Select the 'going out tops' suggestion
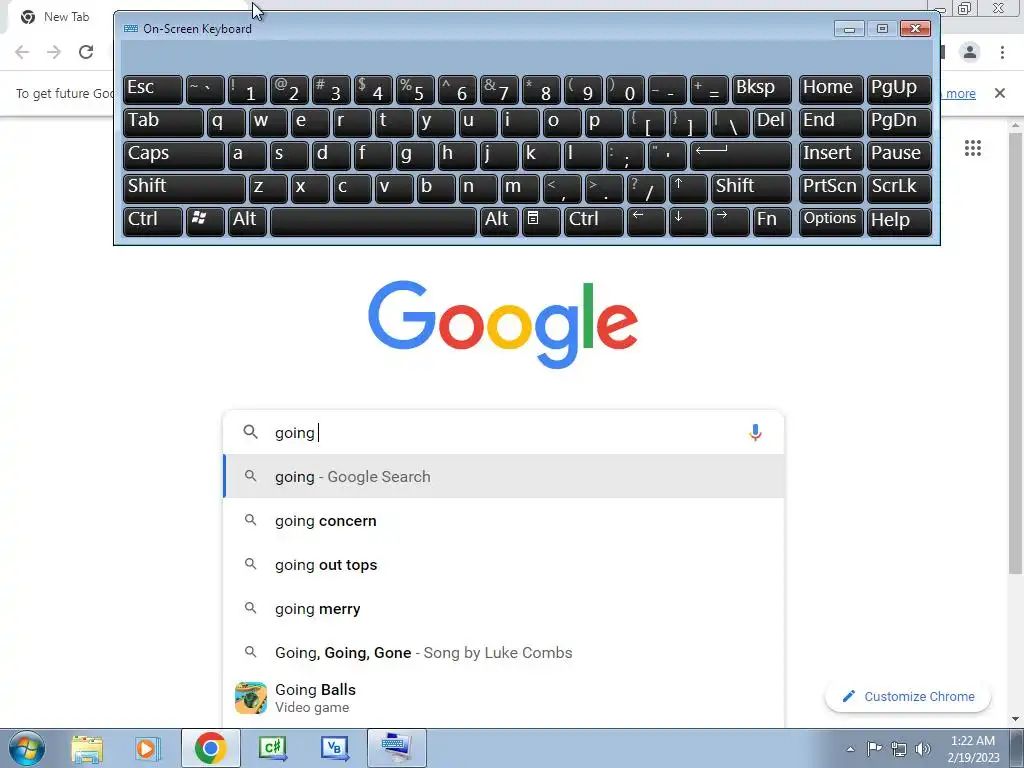Viewport: 1024px width, 768px height. 504,564
